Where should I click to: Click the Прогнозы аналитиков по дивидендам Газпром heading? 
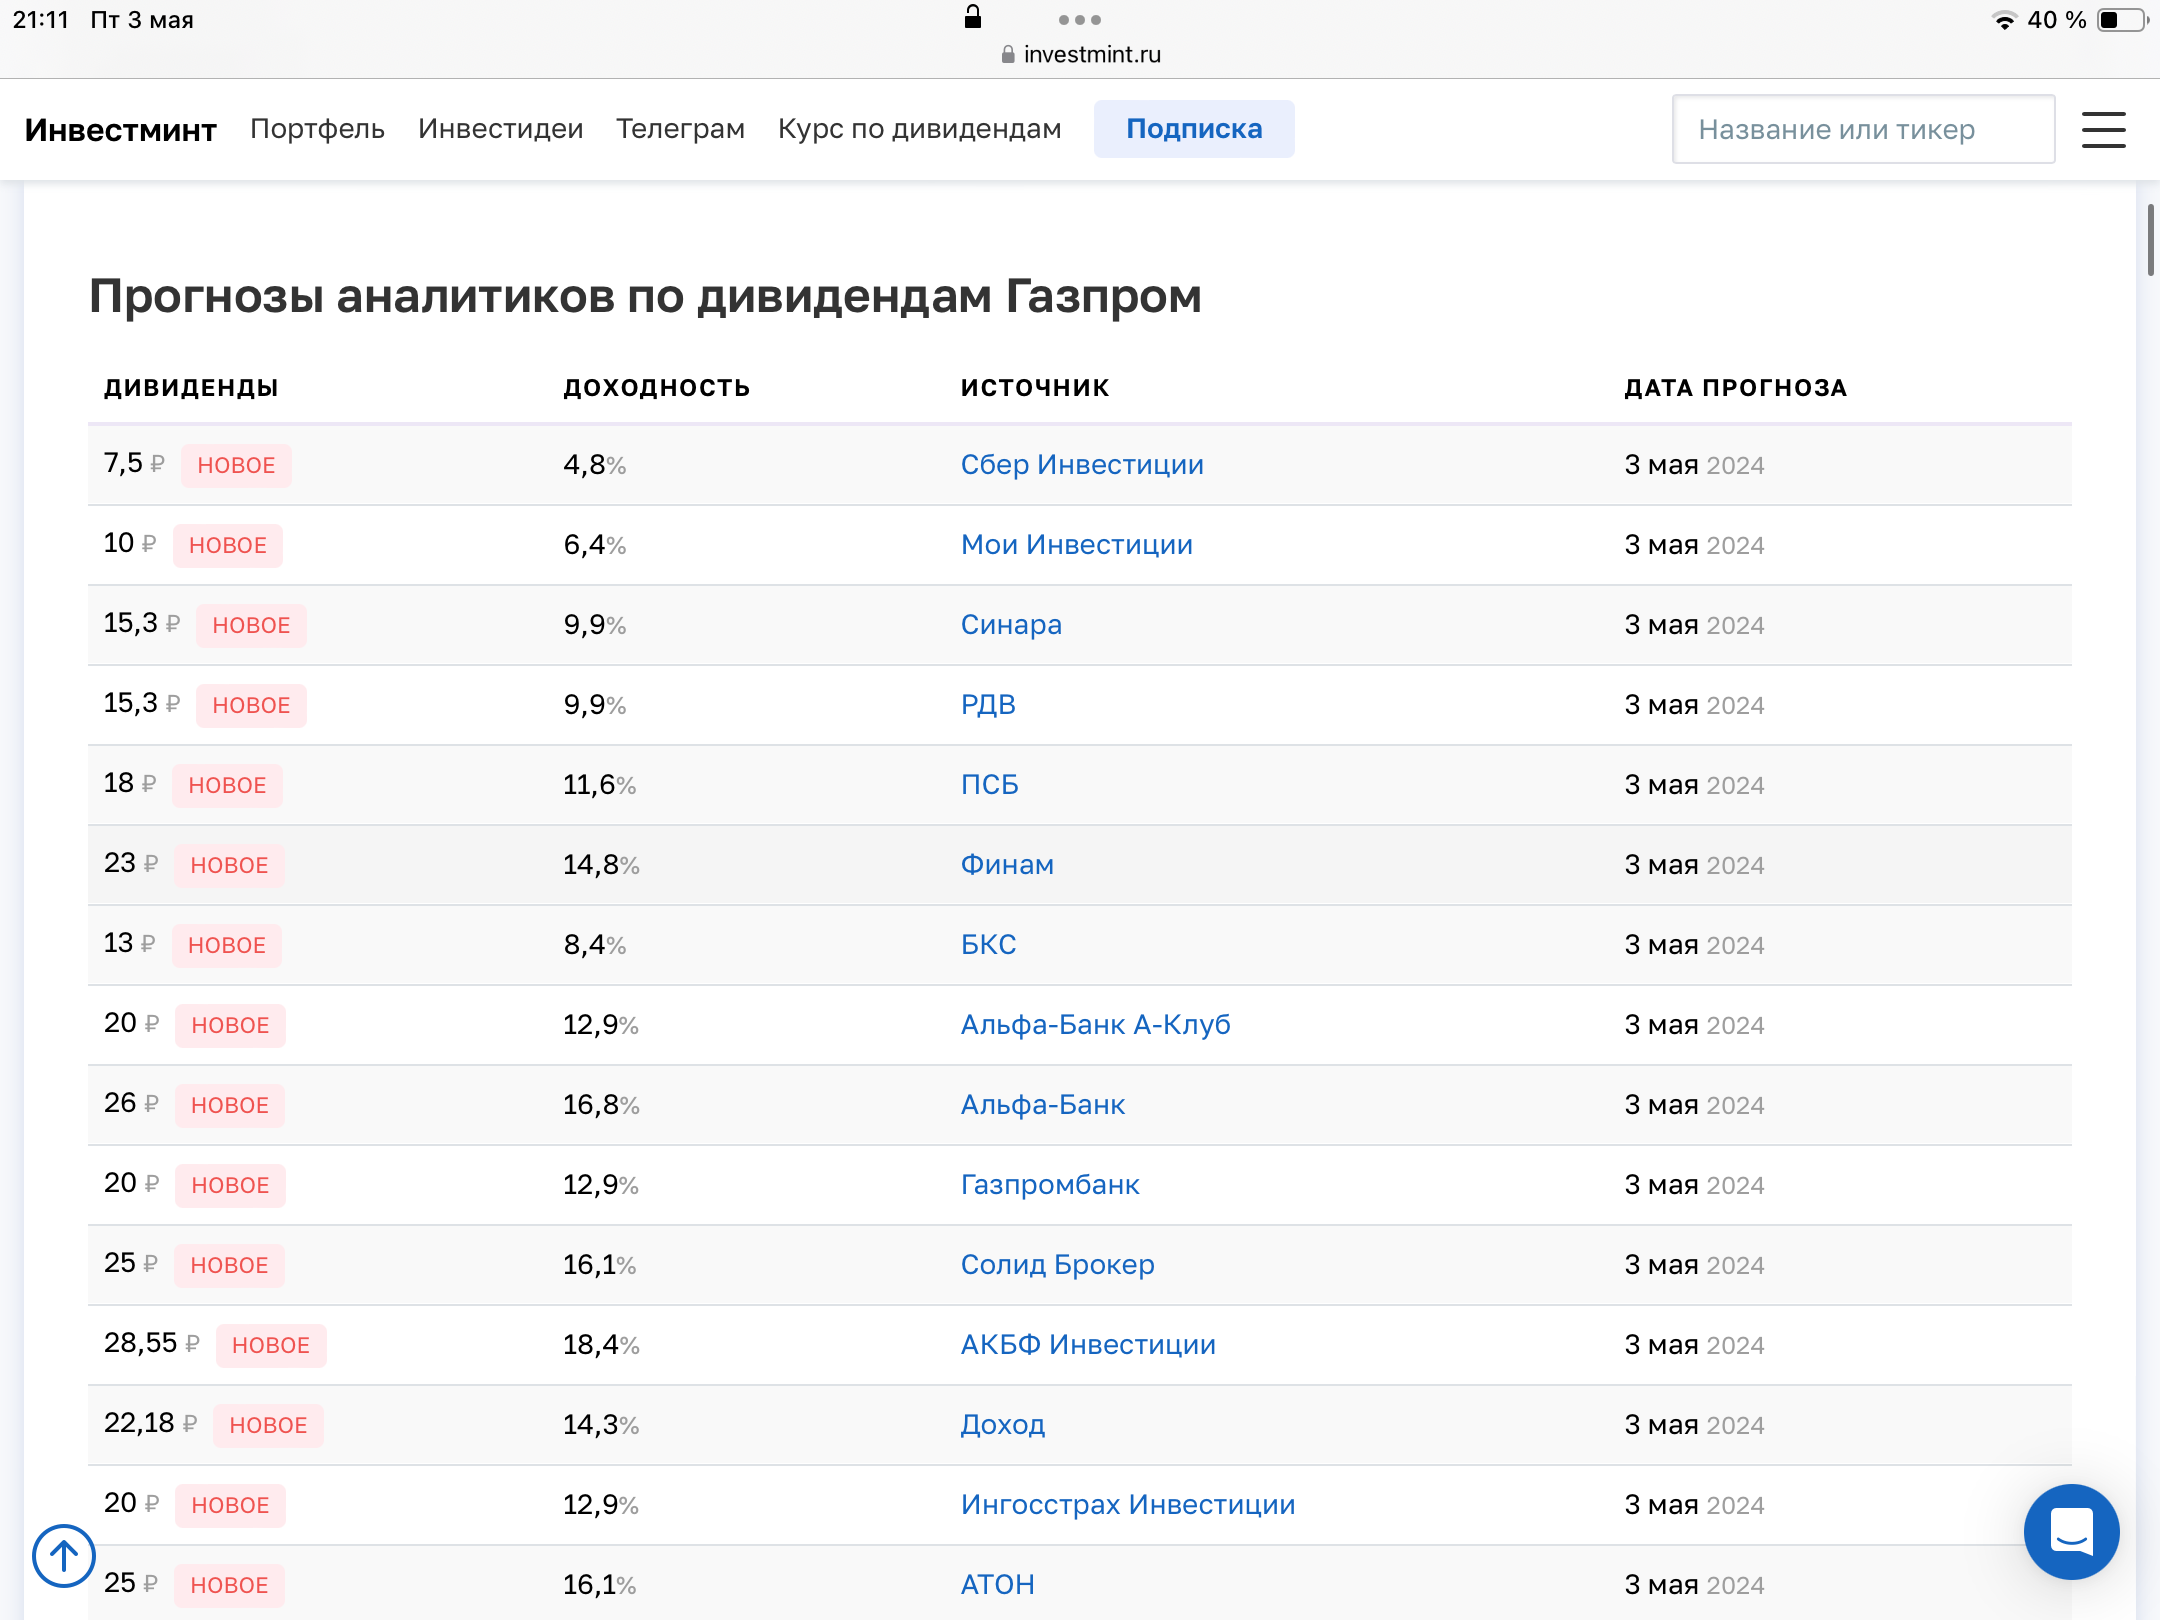pyautogui.click(x=645, y=297)
